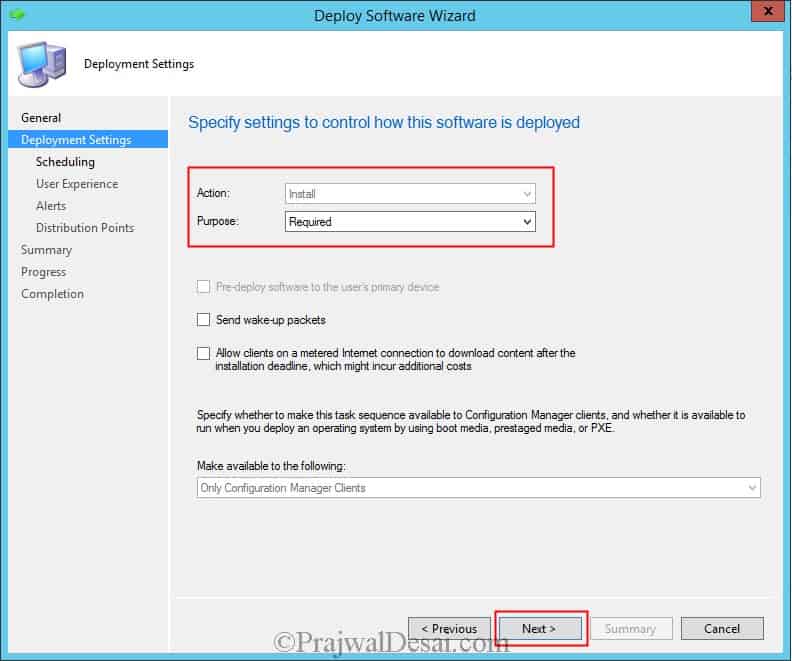Proceed with the Next button
Screen dimensions: 792x661
pyautogui.click(x=540, y=629)
